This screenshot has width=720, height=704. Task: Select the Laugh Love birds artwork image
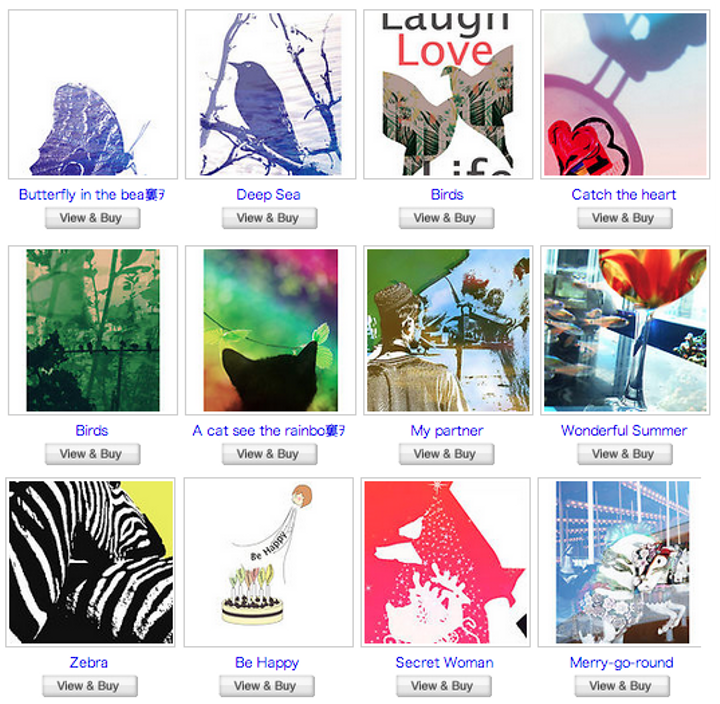tap(448, 94)
